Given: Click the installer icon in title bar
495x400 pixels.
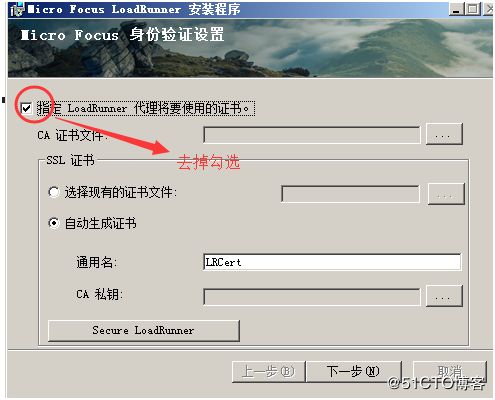Looking at the screenshot, I should point(17,9).
